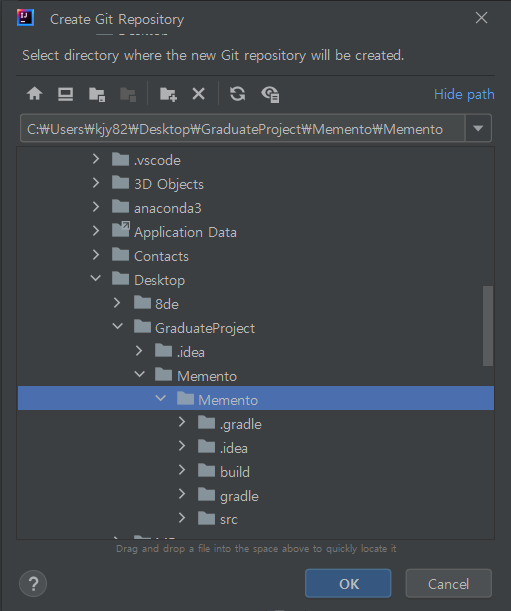Expand the src folder chevron
Screen dimensions: 511x611
[x=182, y=518]
